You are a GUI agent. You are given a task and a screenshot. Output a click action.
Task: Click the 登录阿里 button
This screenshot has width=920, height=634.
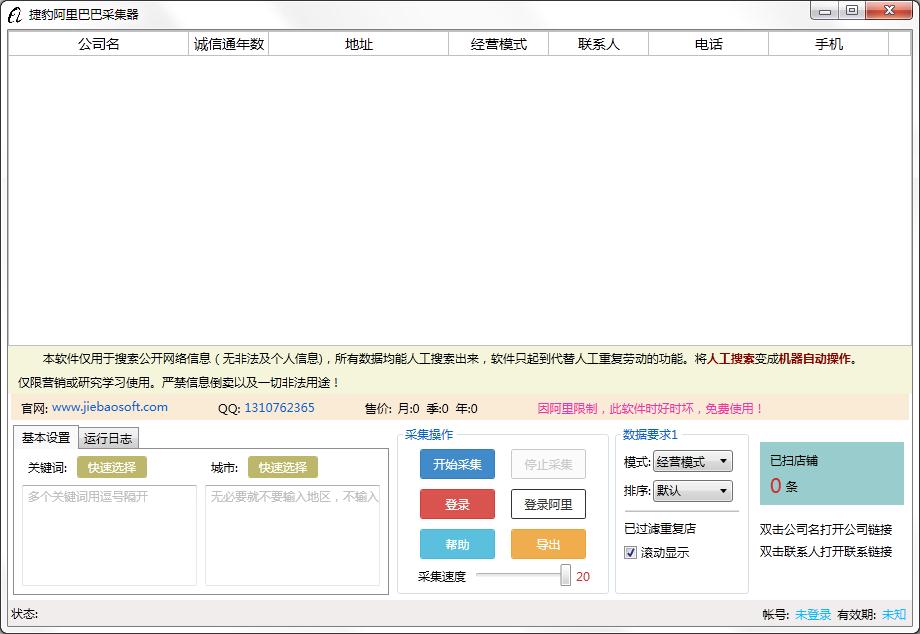[x=548, y=504]
